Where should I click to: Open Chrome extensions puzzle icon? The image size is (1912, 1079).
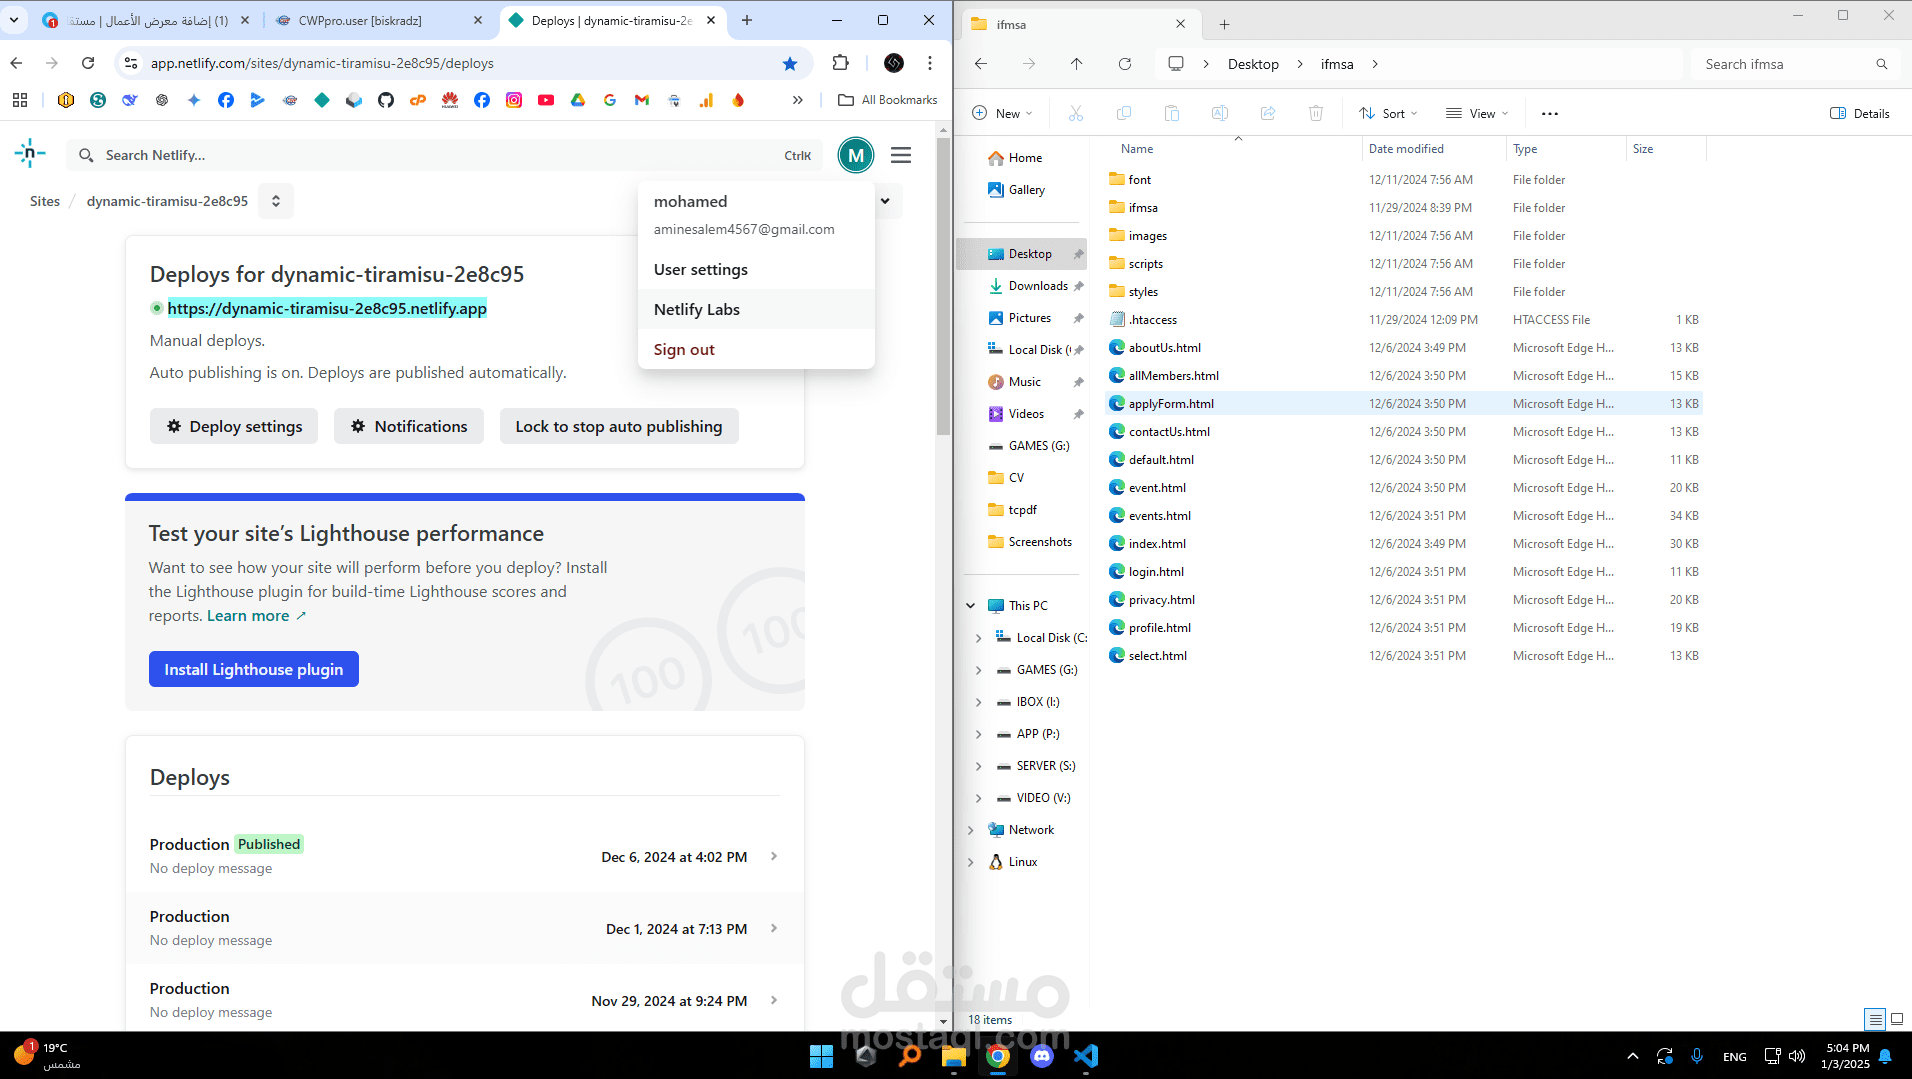point(841,63)
